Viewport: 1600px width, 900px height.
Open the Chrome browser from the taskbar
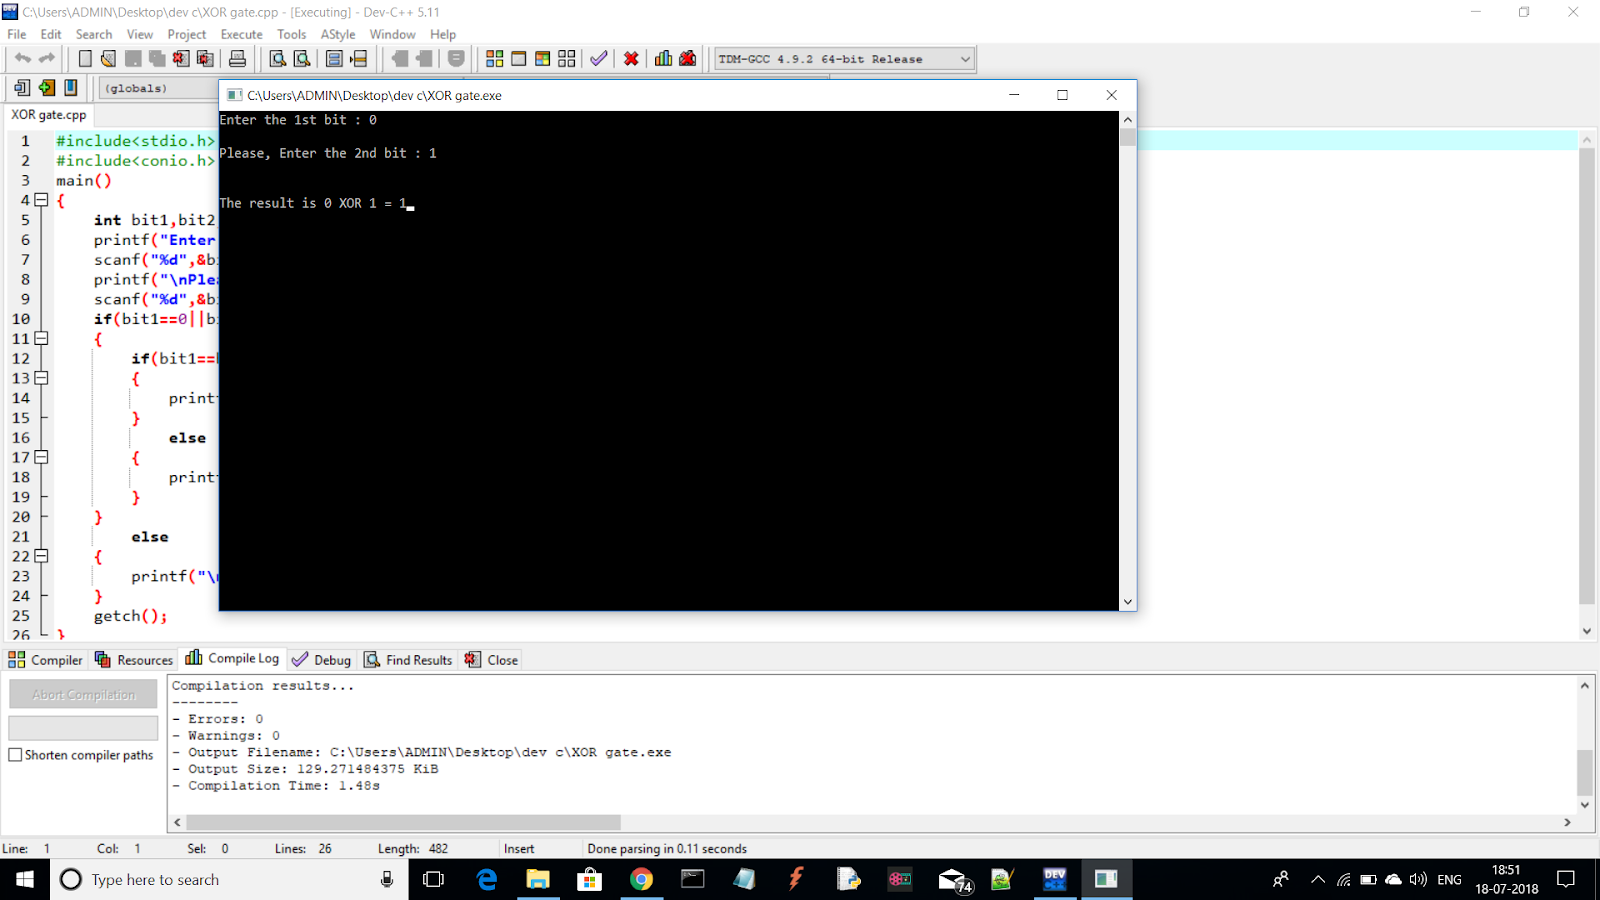641,879
